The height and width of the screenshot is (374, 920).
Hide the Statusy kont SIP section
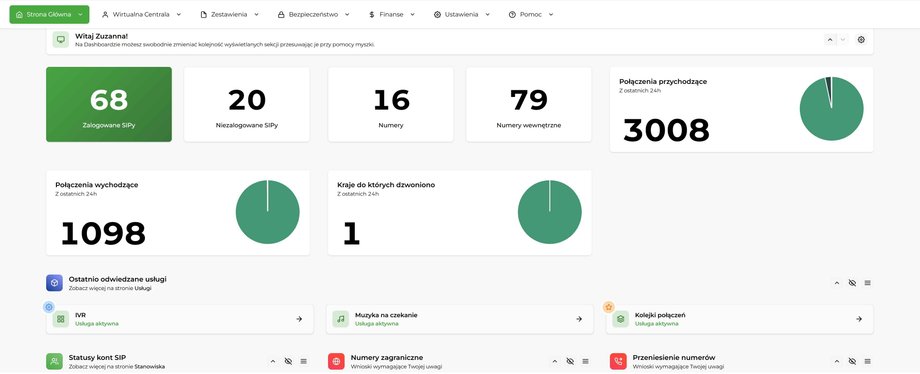coord(288,361)
